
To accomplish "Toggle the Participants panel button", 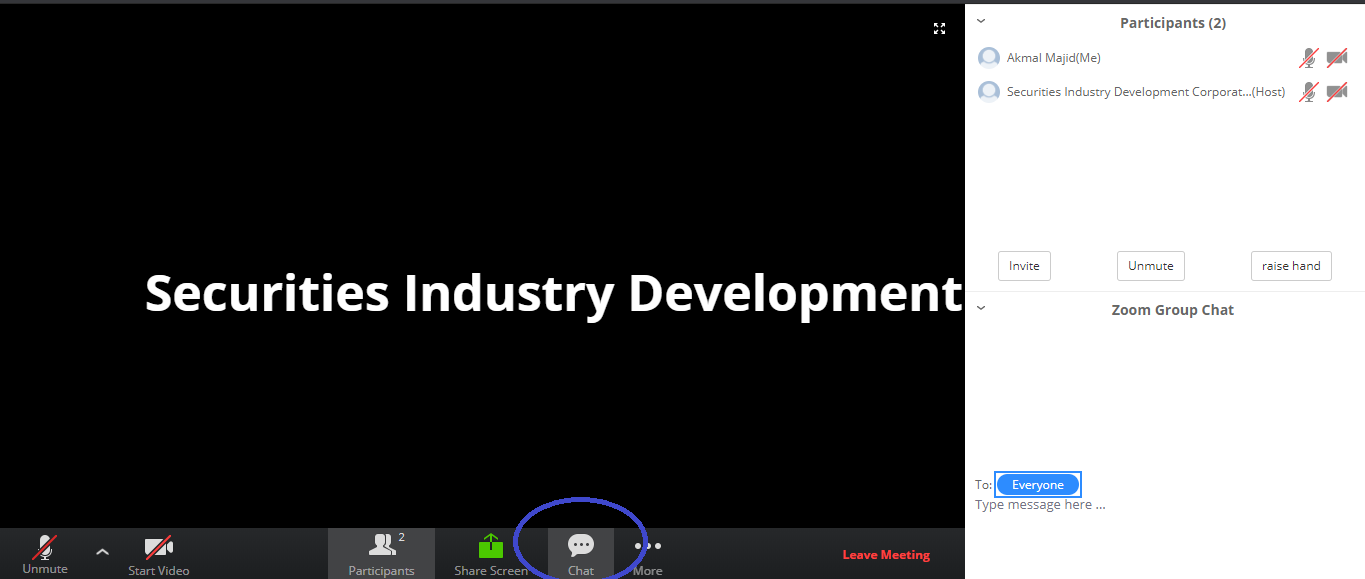I will click(x=381, y=553).
